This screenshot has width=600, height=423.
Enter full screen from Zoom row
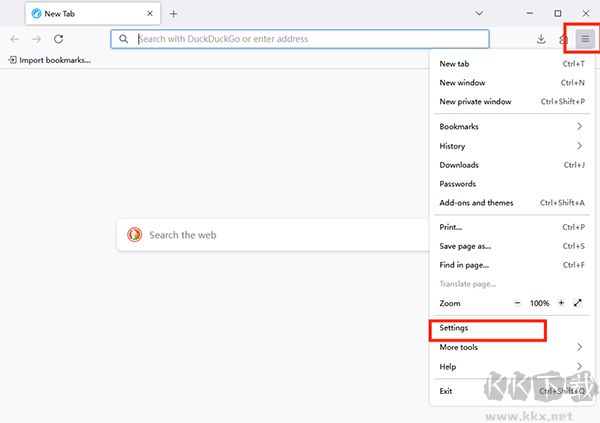pos(579,303)
